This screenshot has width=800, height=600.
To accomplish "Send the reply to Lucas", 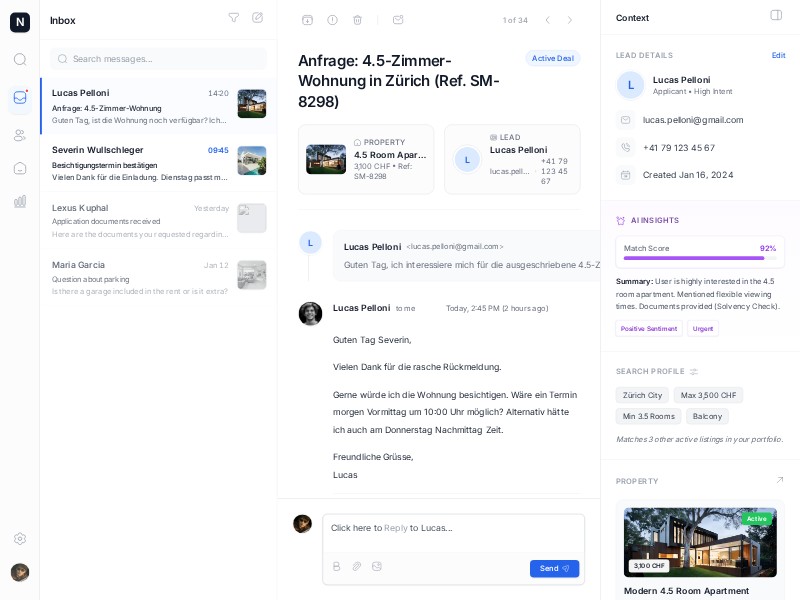I will pos(554,568).
